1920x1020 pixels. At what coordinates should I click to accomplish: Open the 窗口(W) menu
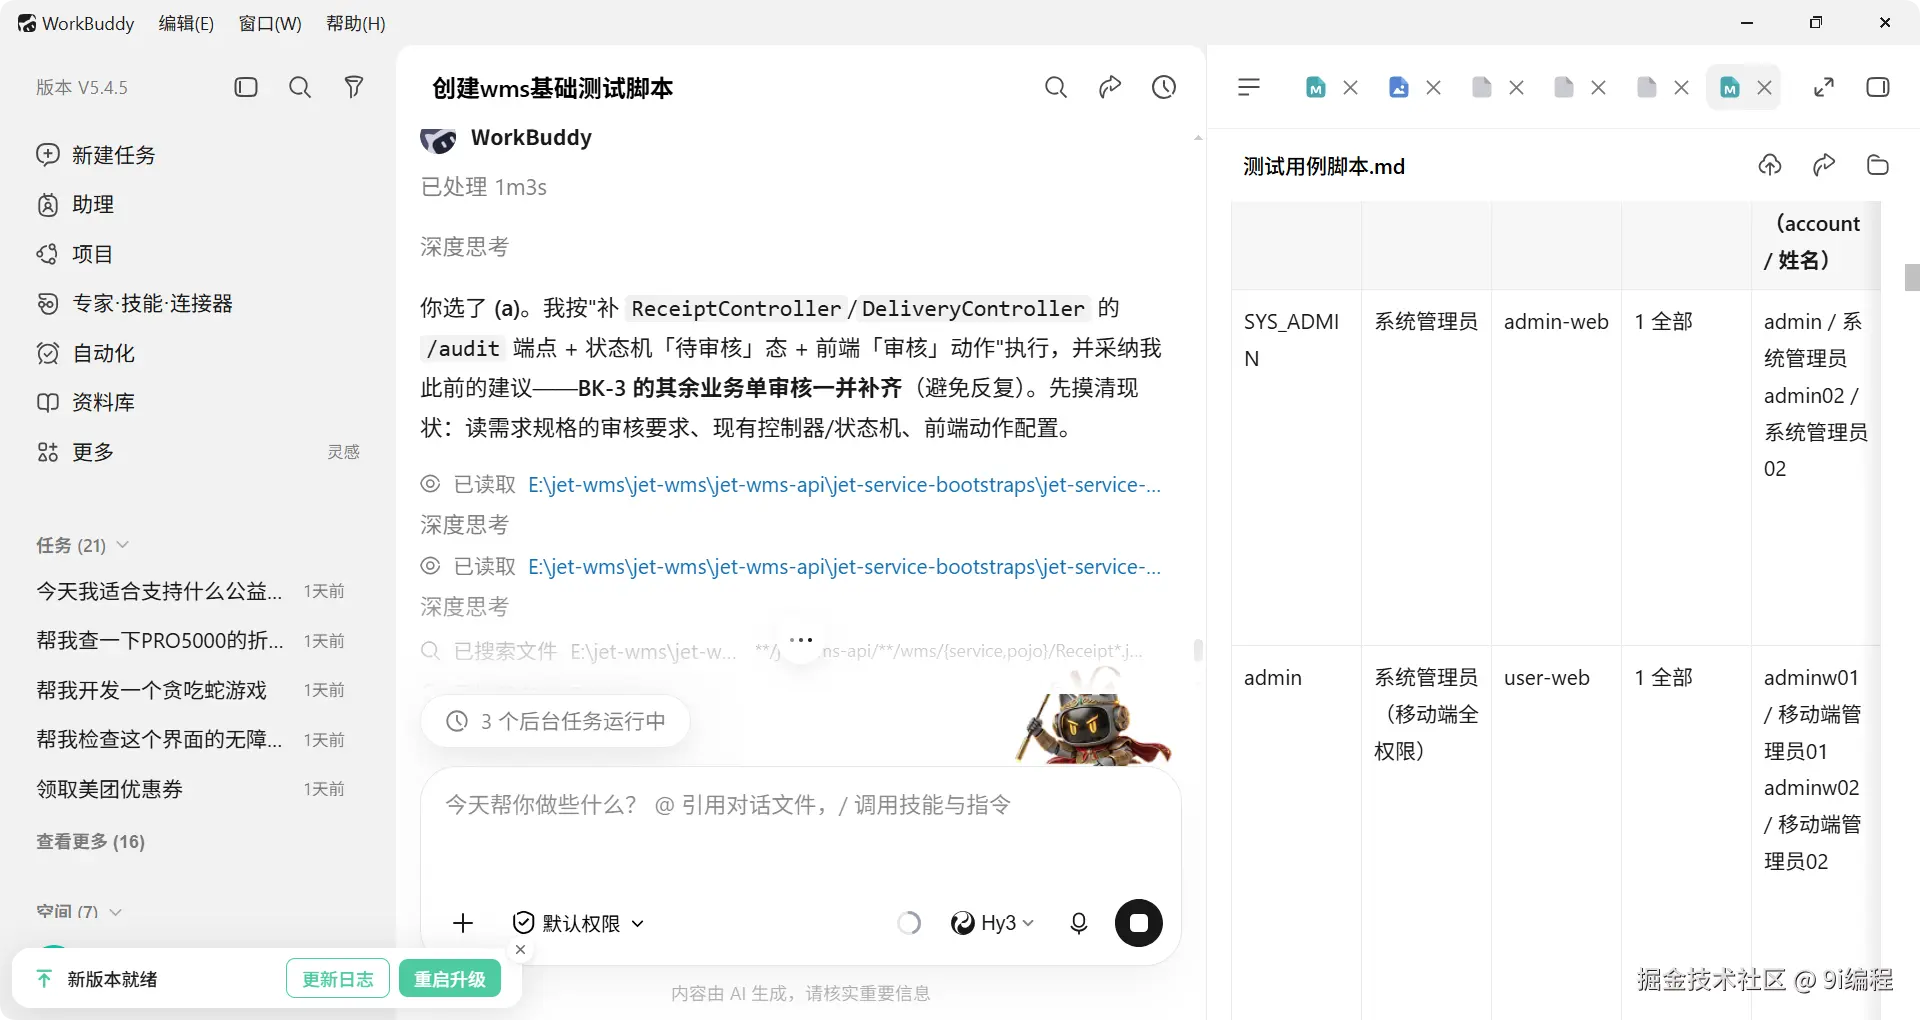[x=270, y=23]
